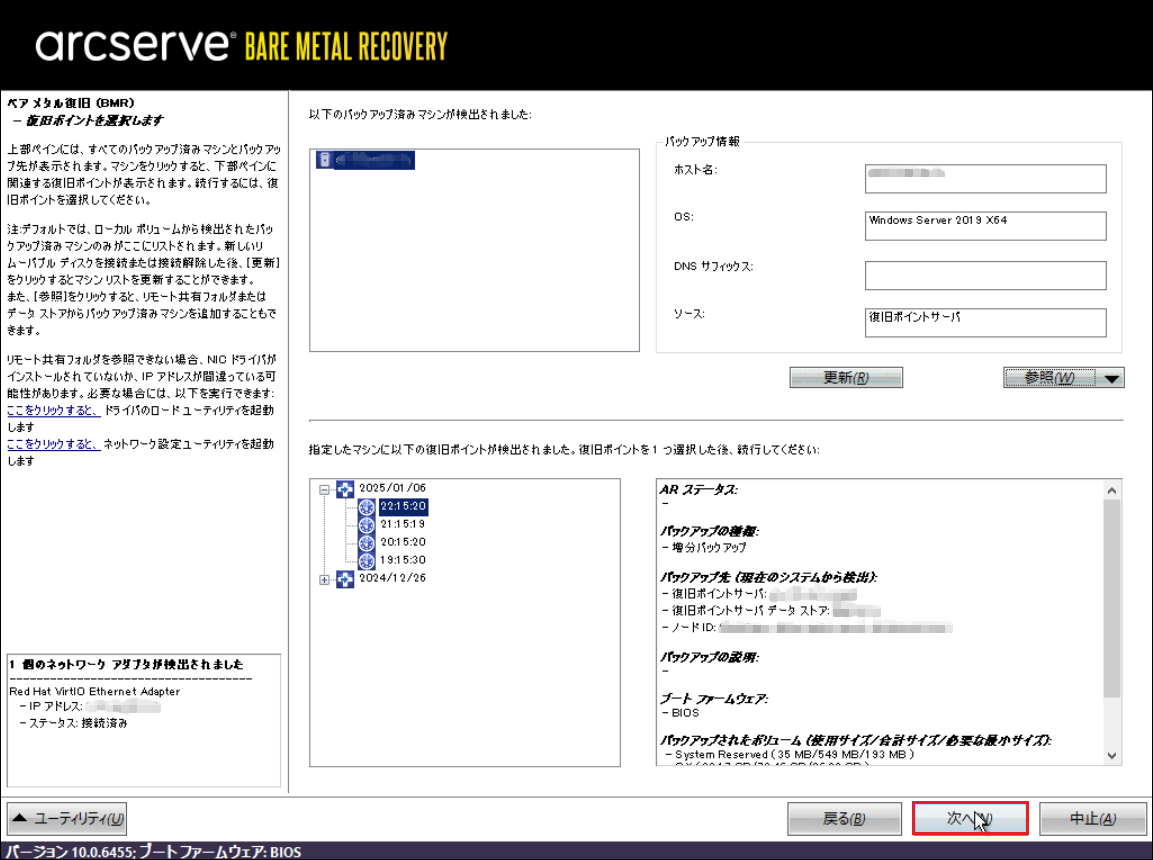The width and height of the screenshot is (1153, 860).
Task: Click the 20:15:20 recovery point icon
Action: 367,542
